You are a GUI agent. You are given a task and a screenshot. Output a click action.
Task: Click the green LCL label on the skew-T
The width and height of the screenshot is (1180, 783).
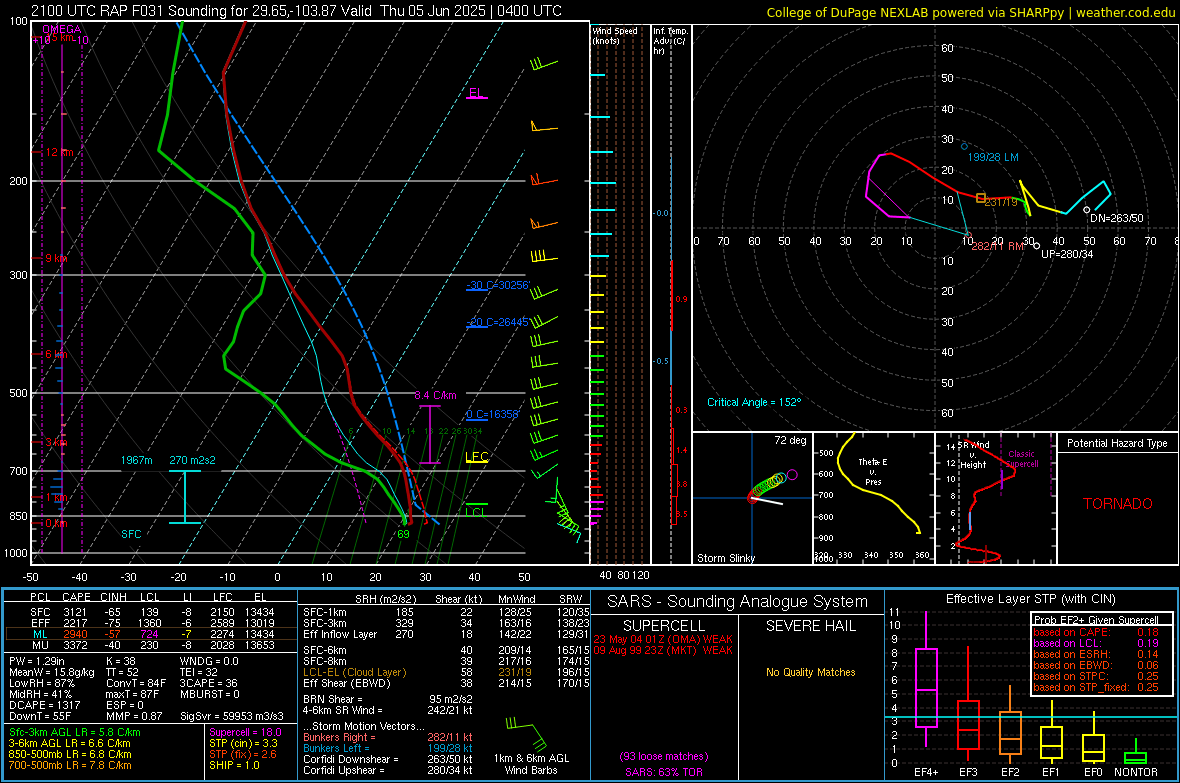pyautogui.click(x=475, y=512)
